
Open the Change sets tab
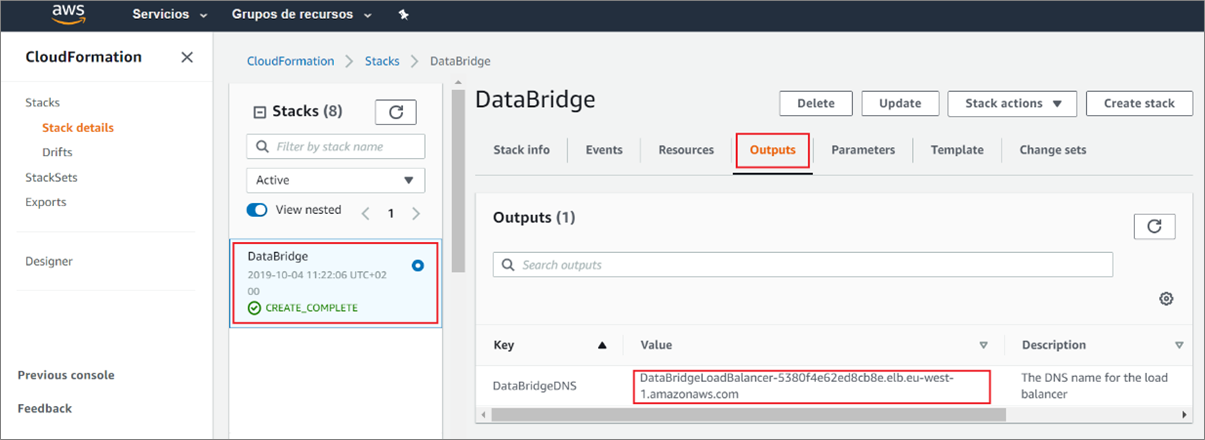pyautogui.click(x=1053, y=150)
